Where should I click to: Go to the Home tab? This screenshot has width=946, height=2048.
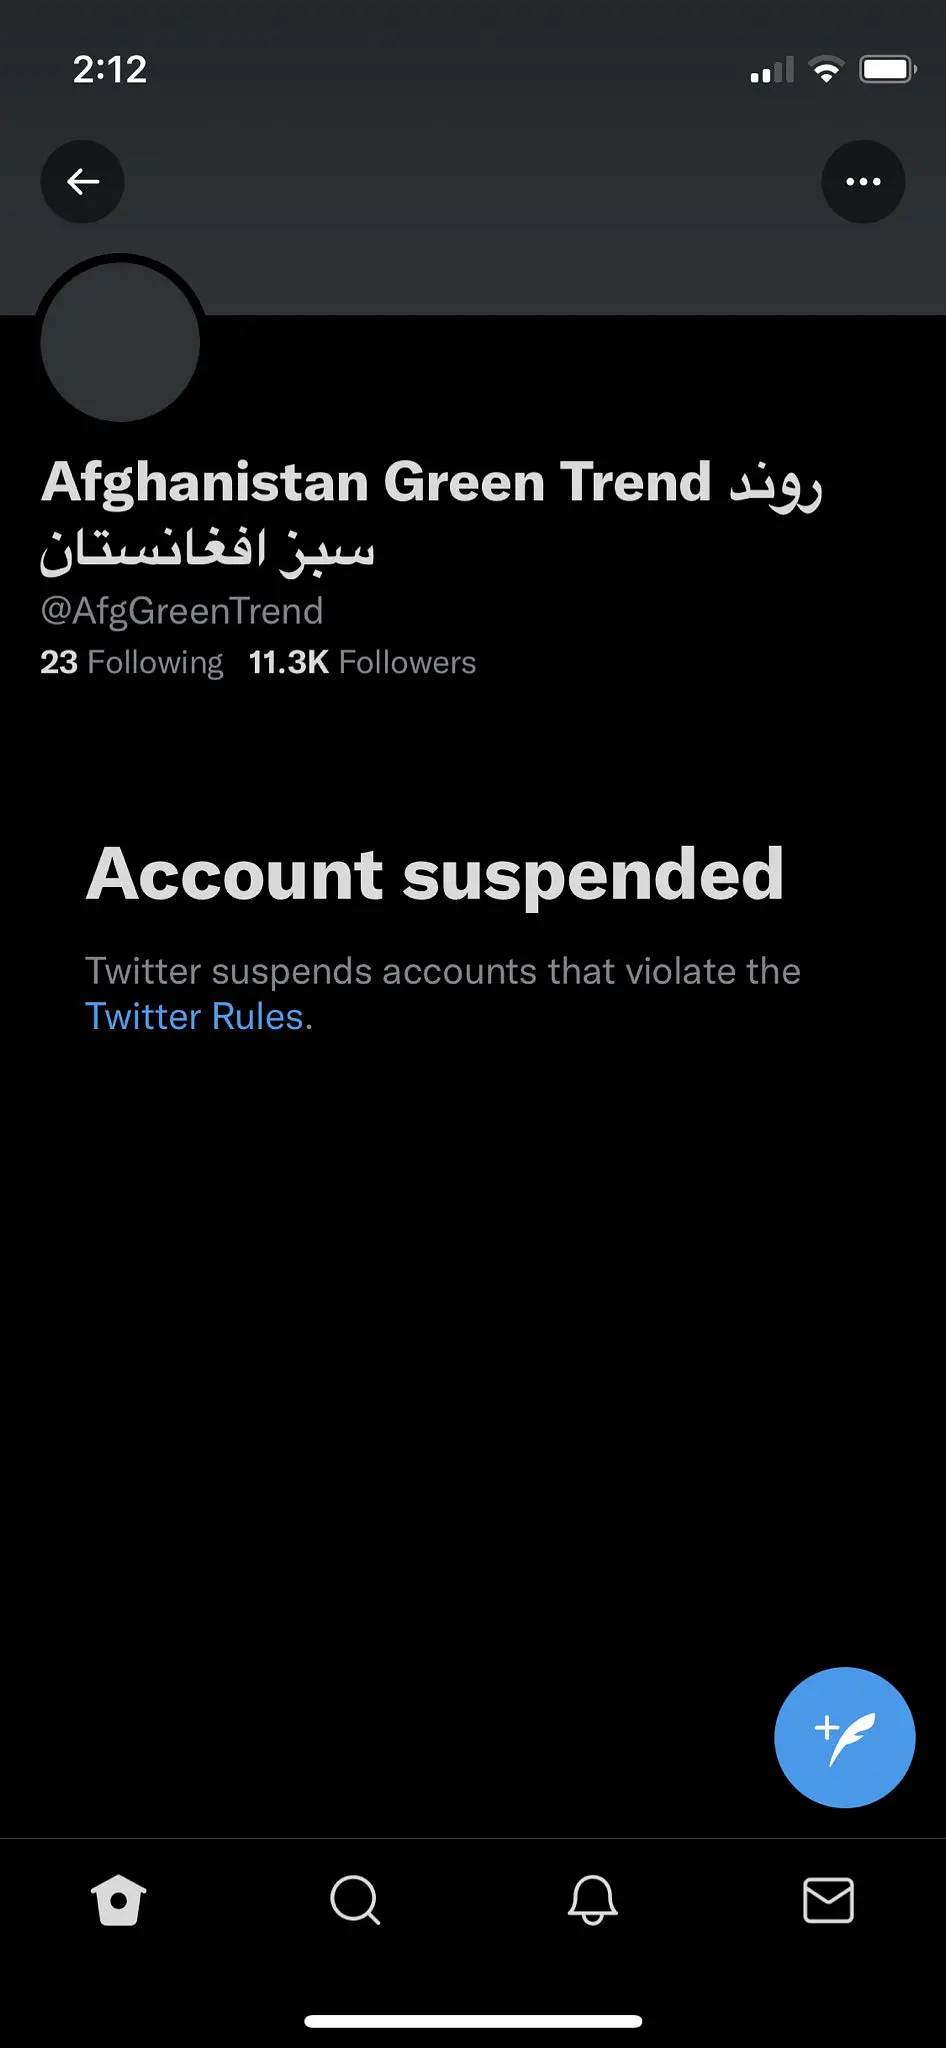[118, 1900]
